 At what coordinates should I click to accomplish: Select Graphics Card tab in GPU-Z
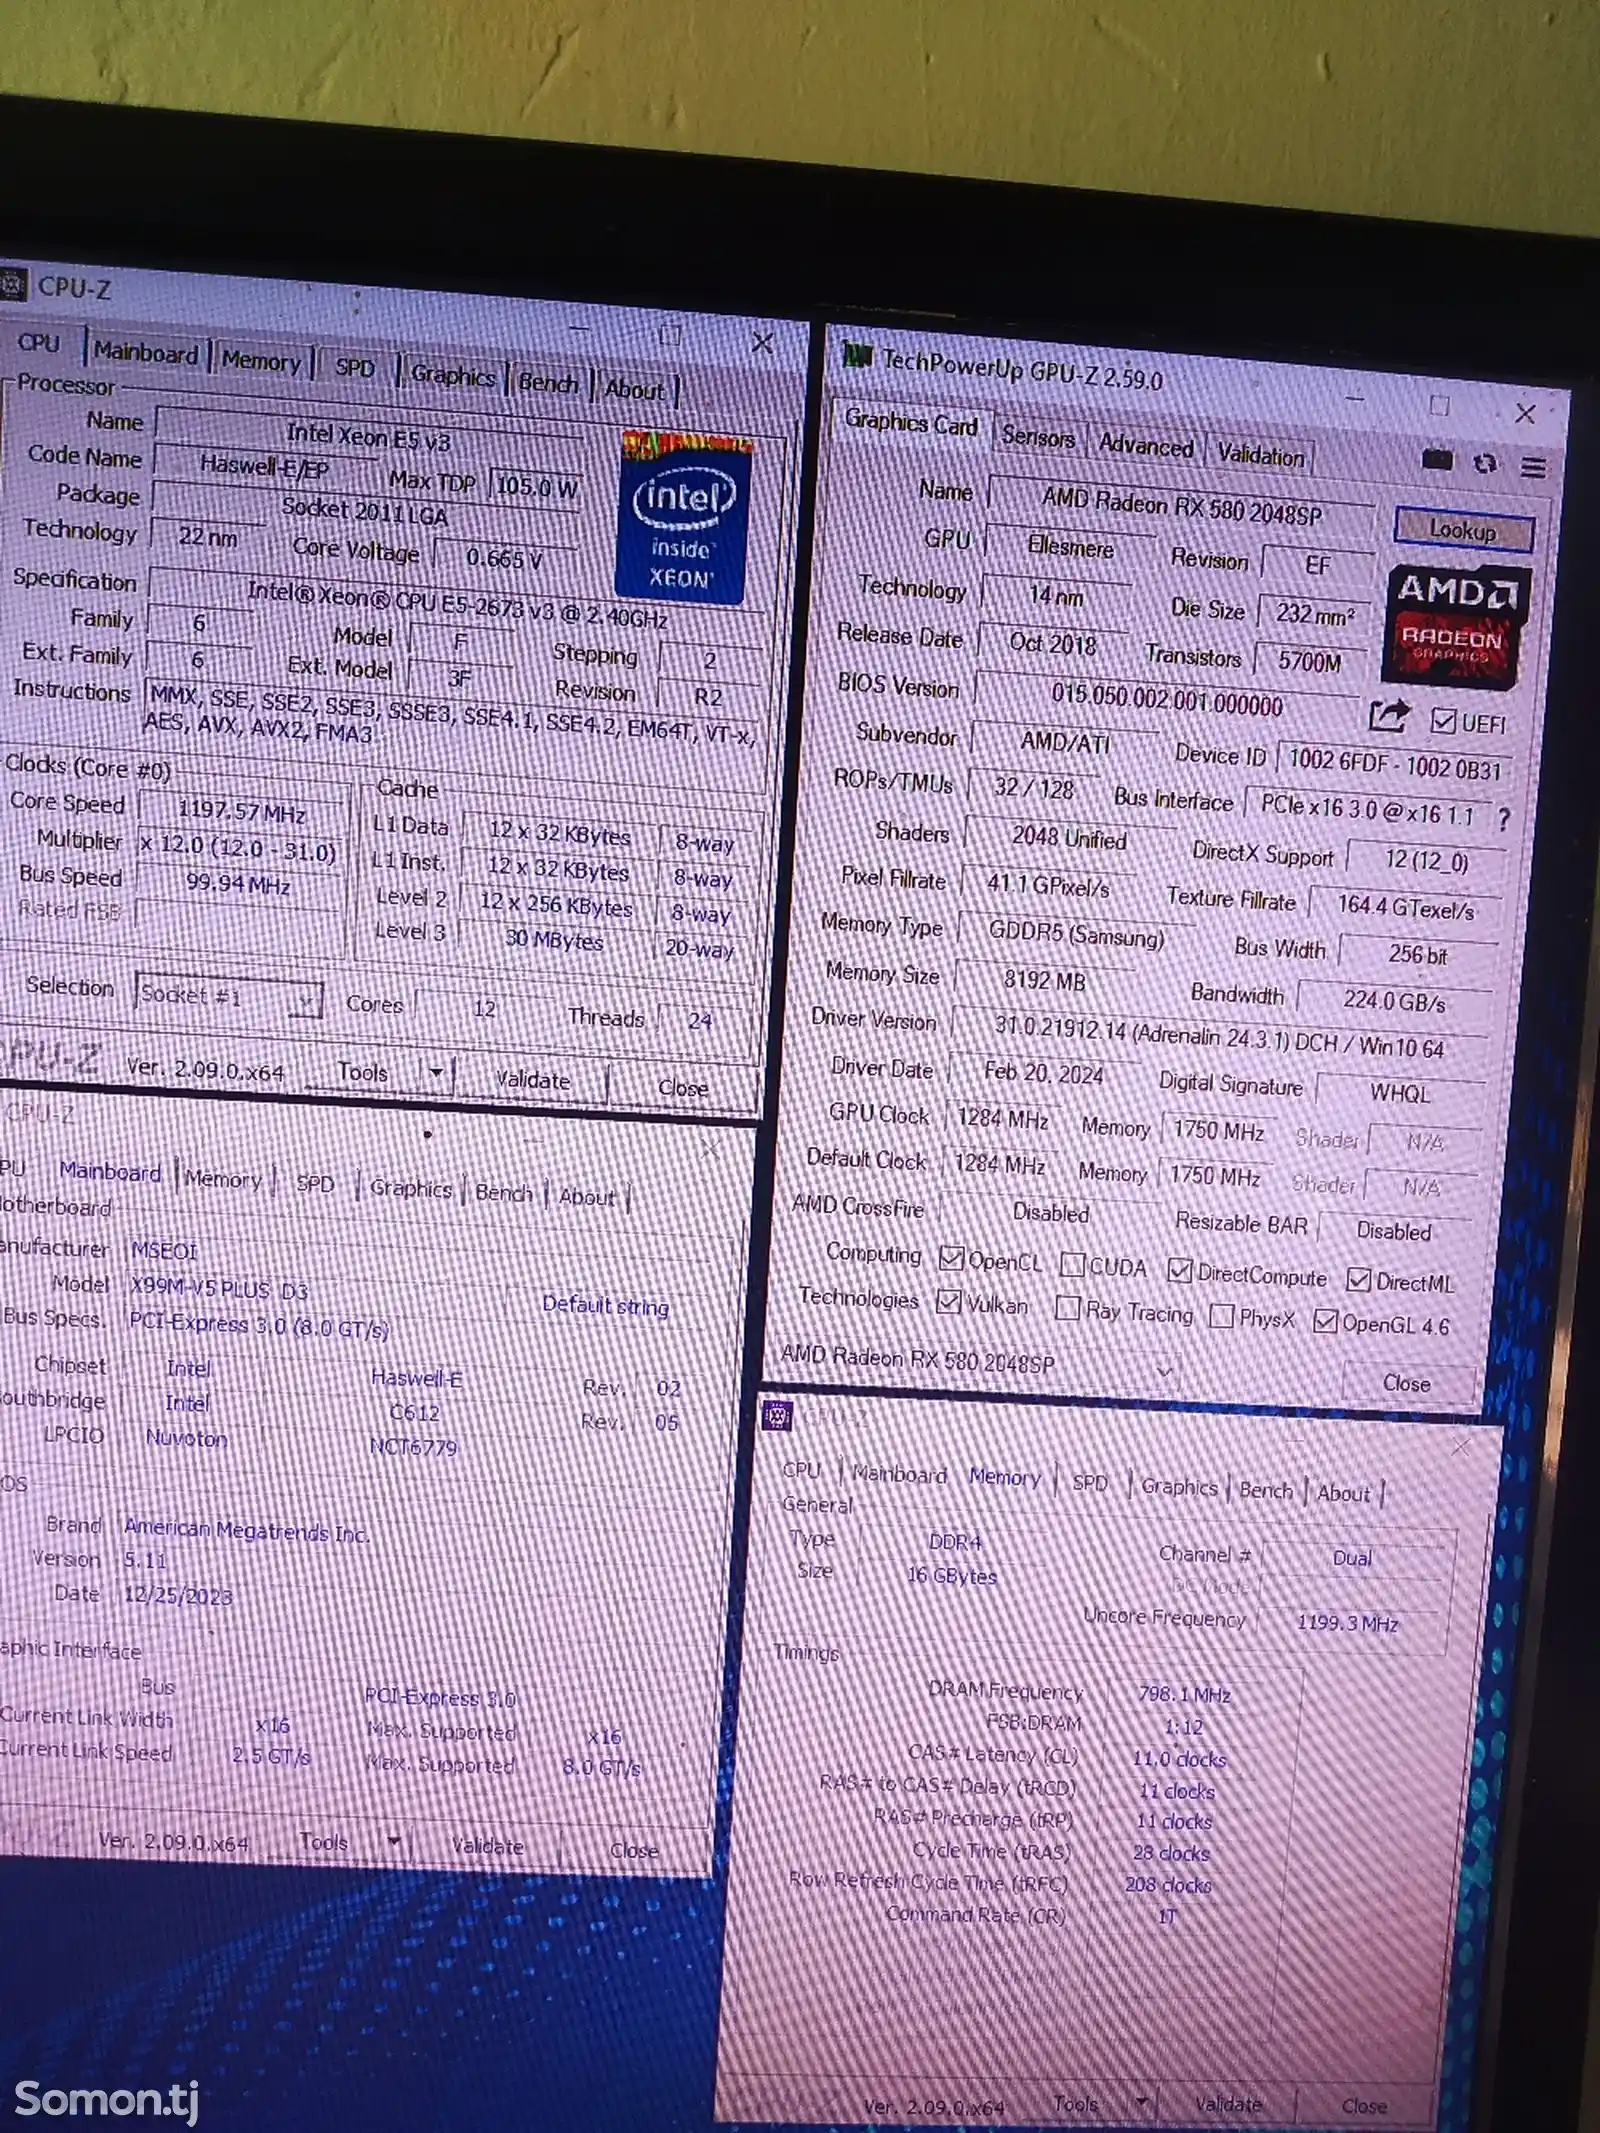point(911,423)
